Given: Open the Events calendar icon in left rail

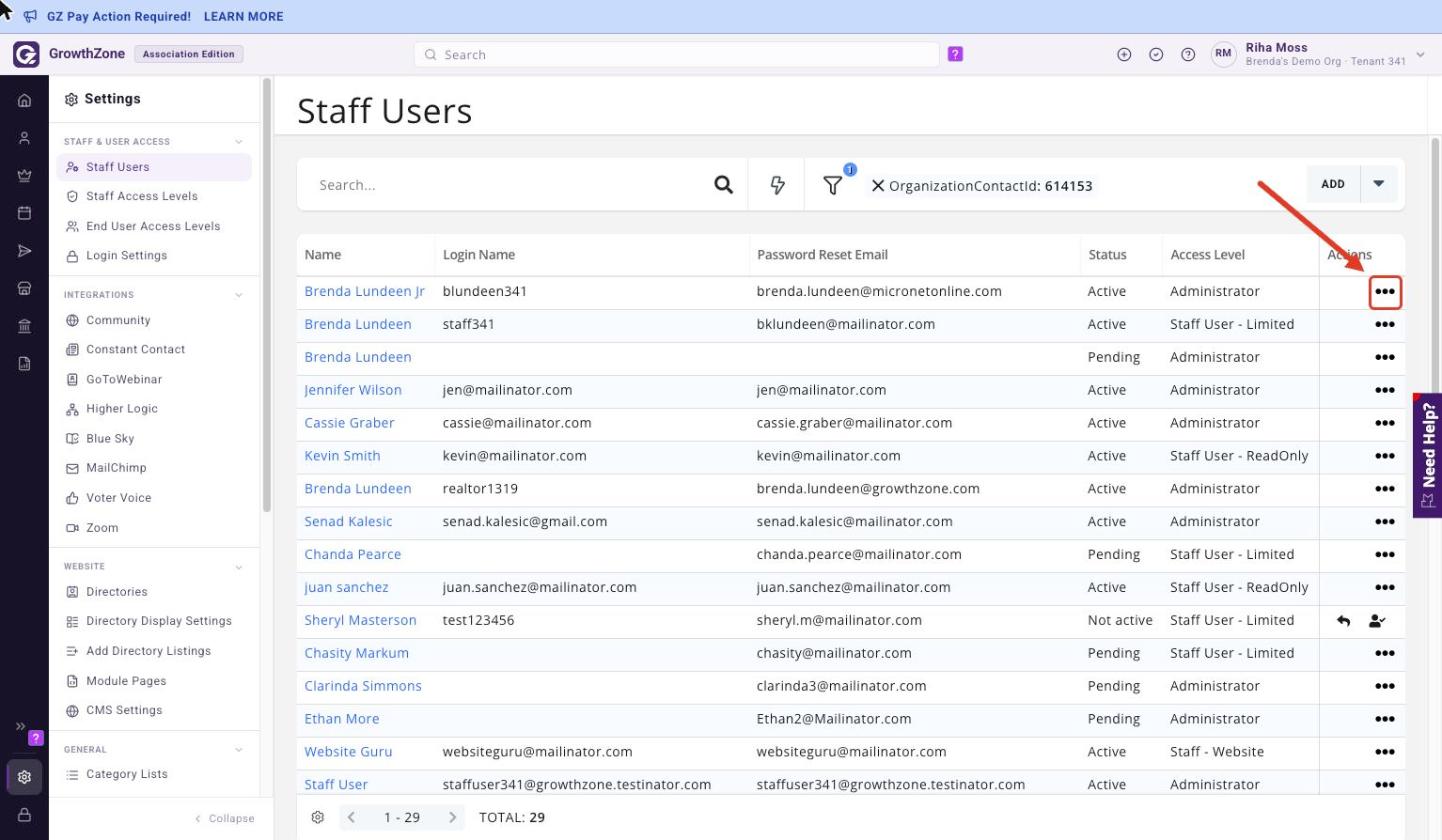Looking at the screenshot, I should click(25, 213).
